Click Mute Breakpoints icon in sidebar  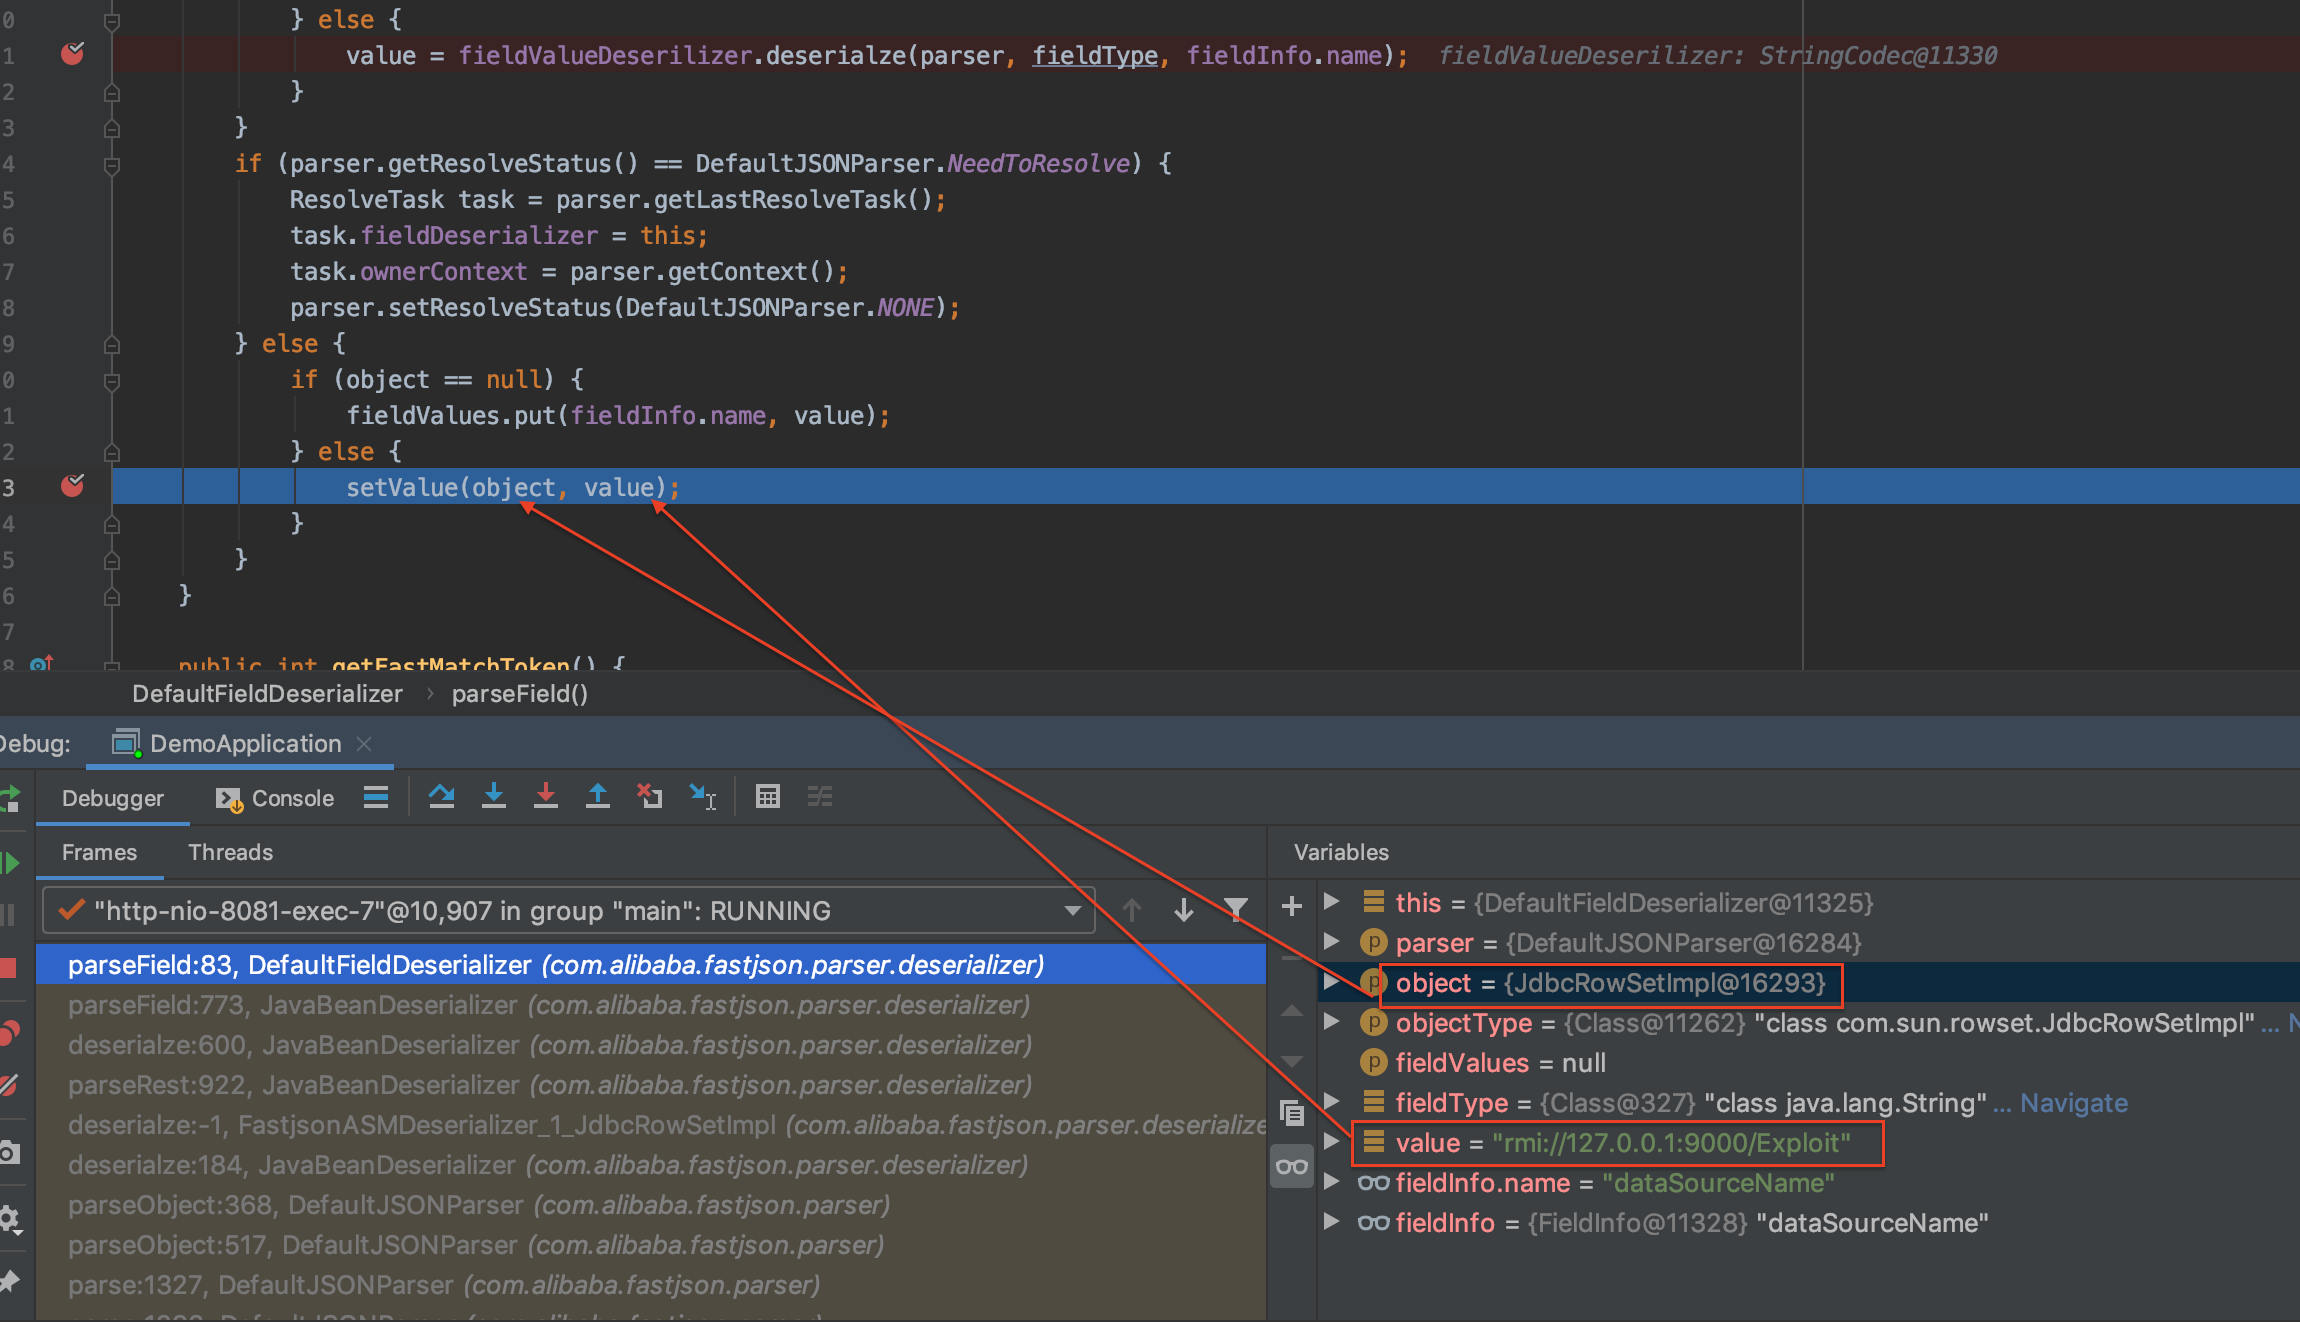click(x=9, y=1085)
